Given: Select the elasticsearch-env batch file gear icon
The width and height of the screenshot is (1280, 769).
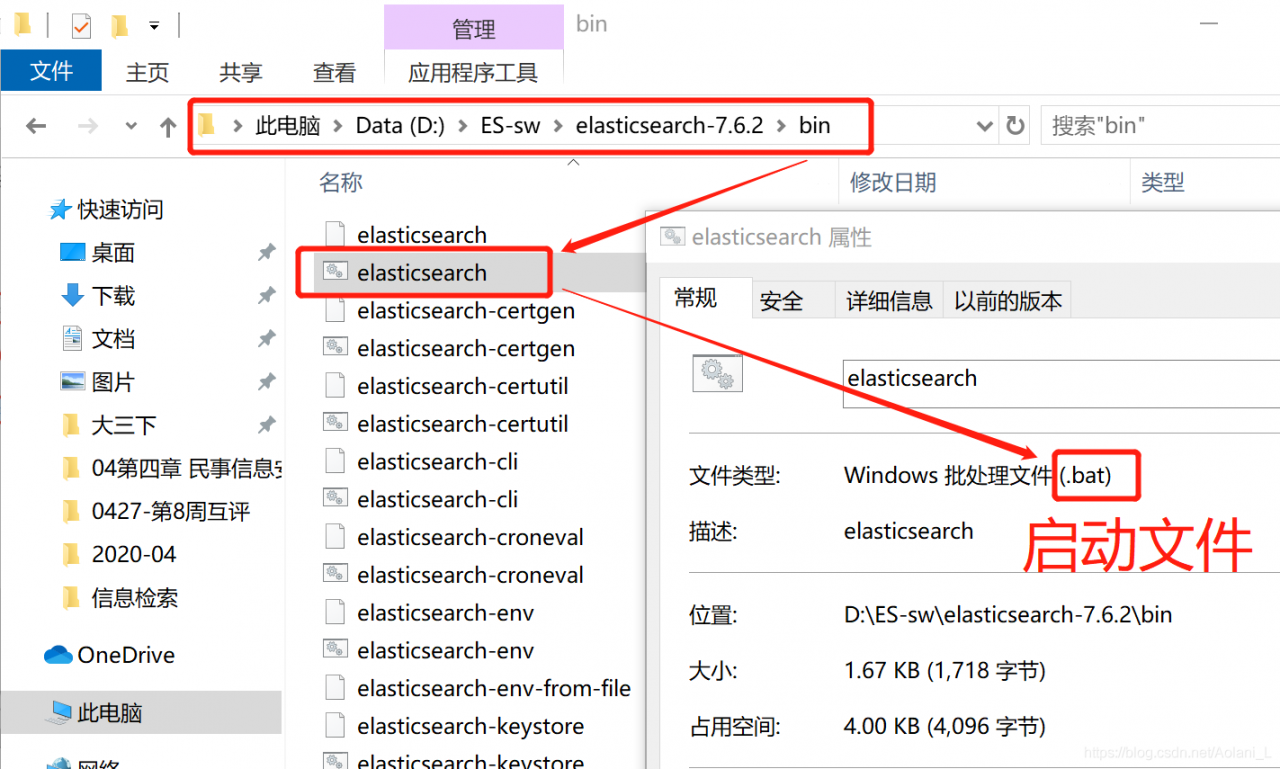Looking at the screenshot, I should 336,650.
